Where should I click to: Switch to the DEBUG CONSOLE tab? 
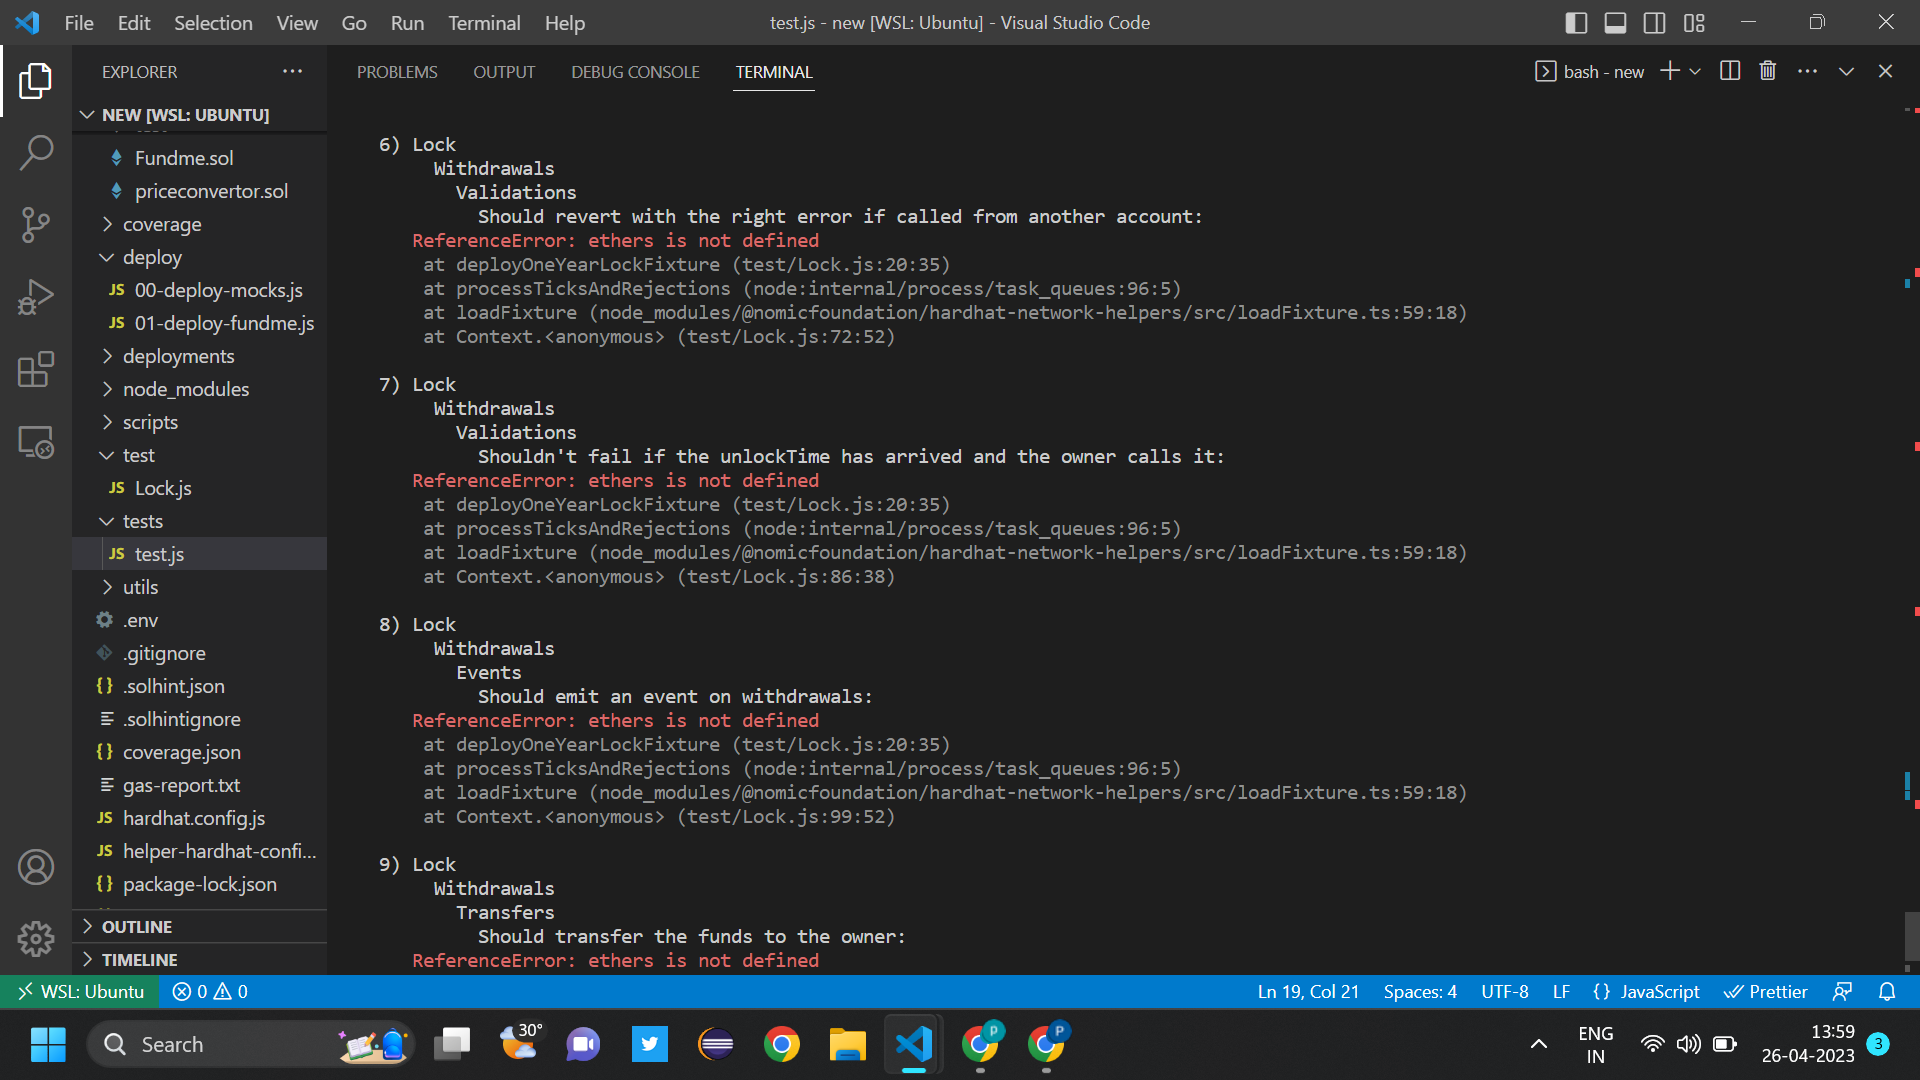[x=635, y=72]
